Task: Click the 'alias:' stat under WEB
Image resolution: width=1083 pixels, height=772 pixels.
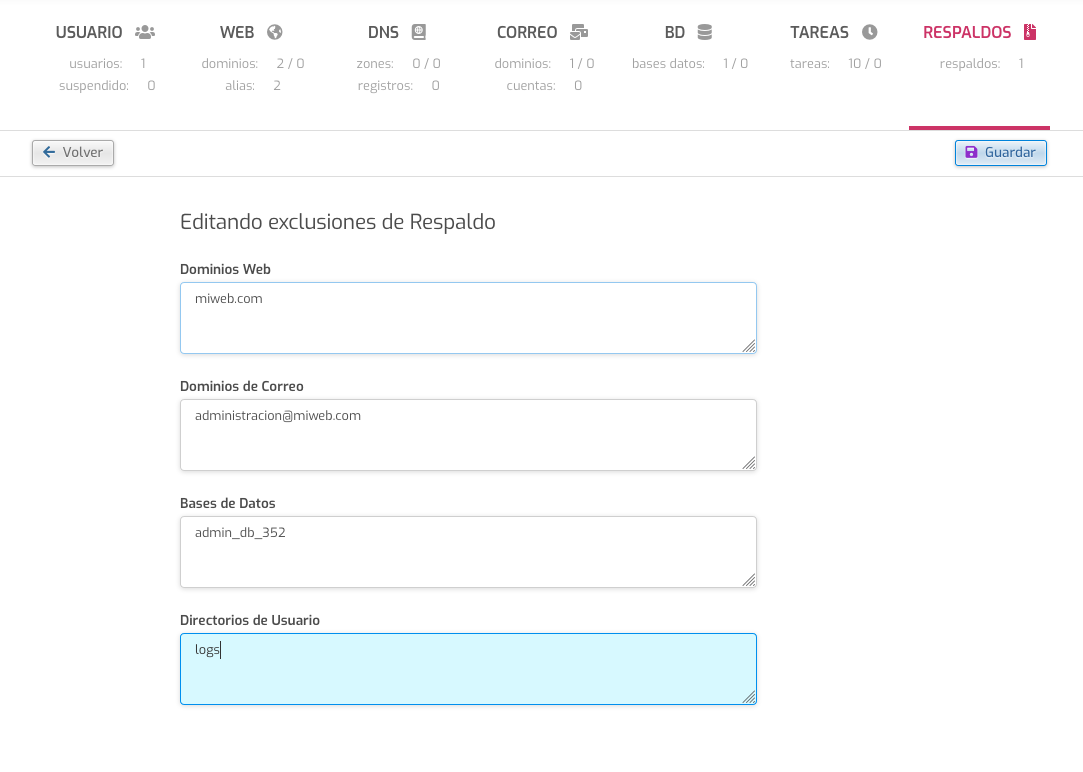Action: point(253,86)
